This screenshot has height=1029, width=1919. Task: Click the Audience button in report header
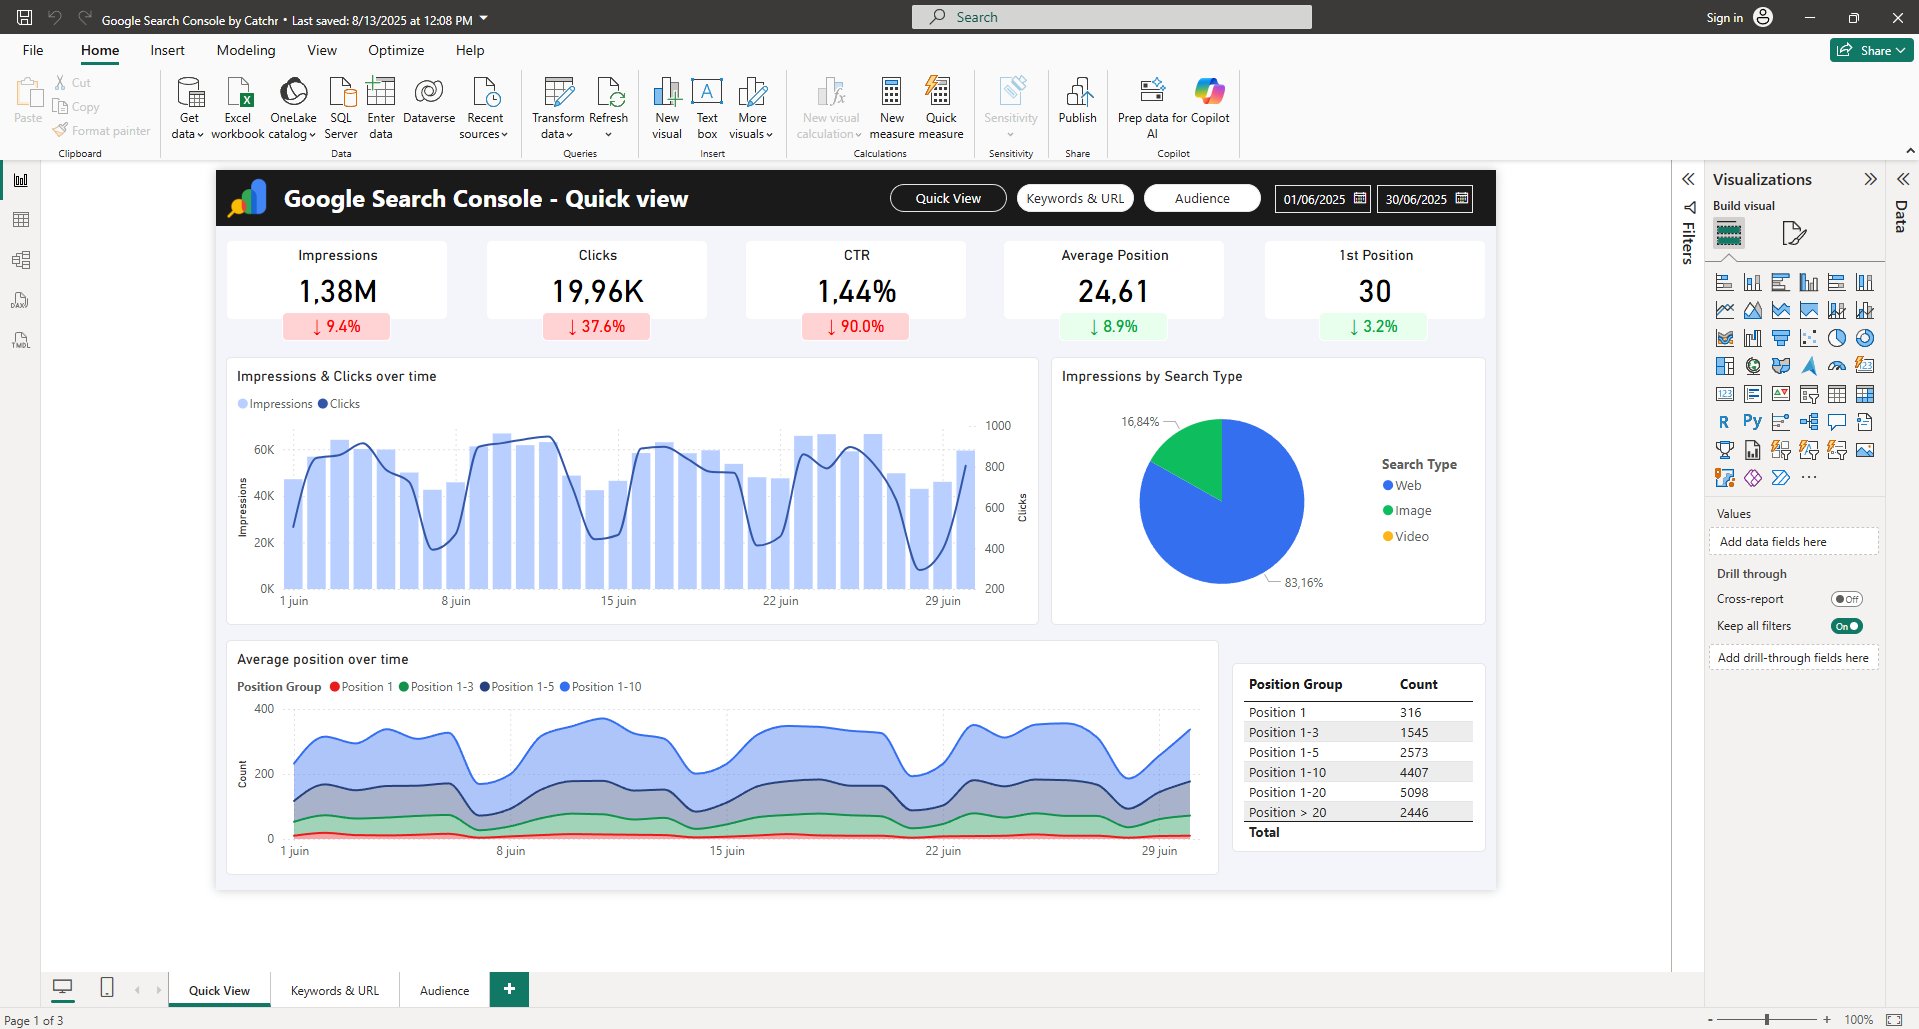click(1201, 198)
